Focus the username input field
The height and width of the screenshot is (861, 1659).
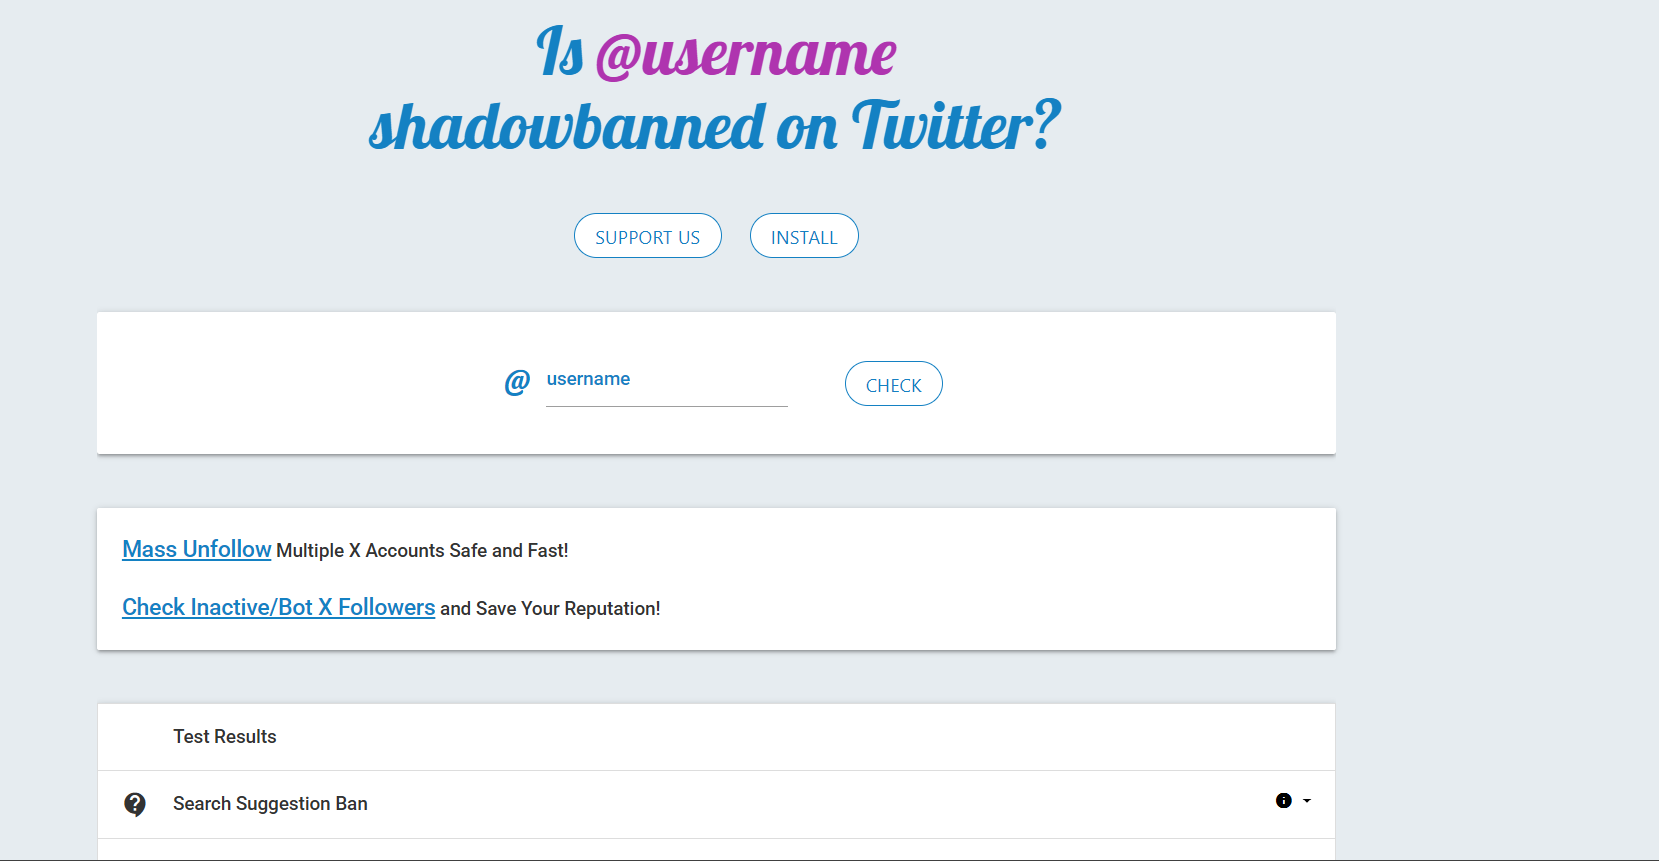666,381
